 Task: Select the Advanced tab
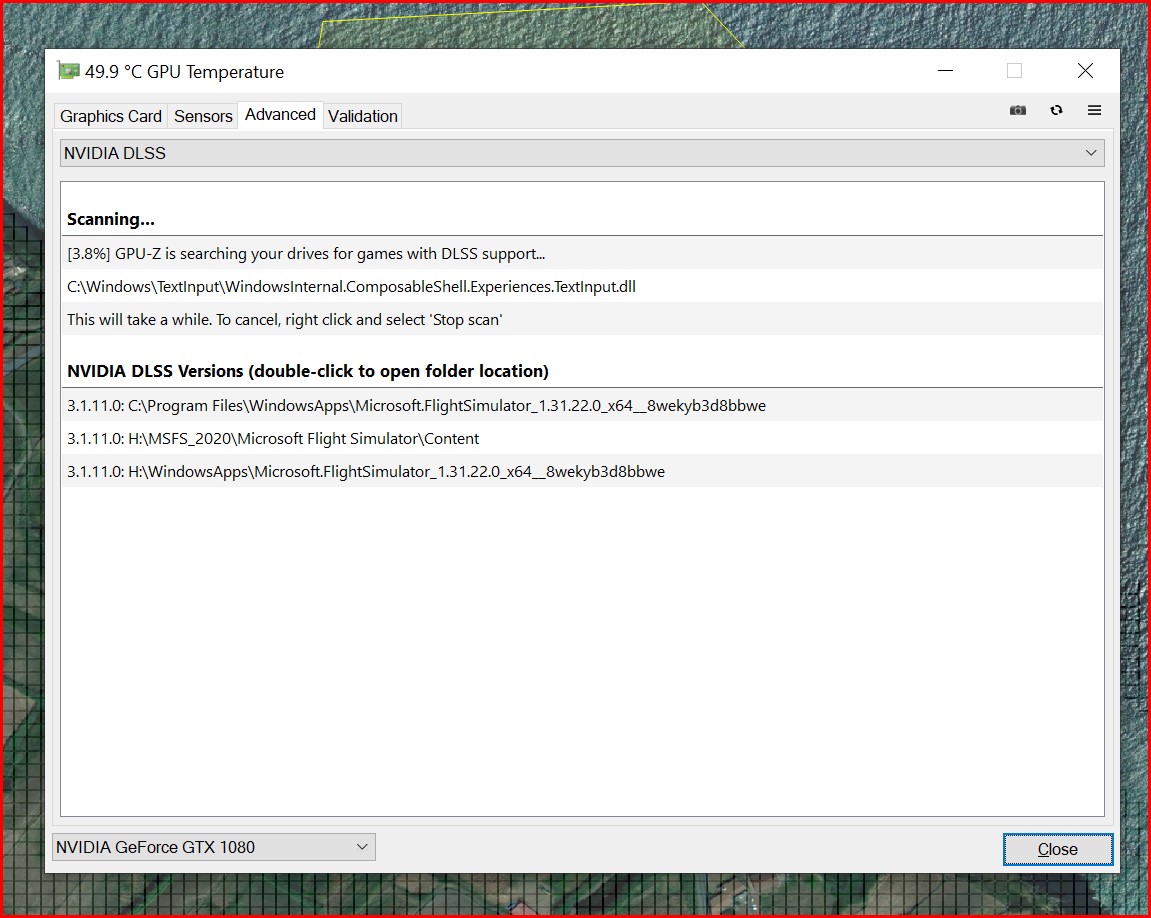[280, 114]
